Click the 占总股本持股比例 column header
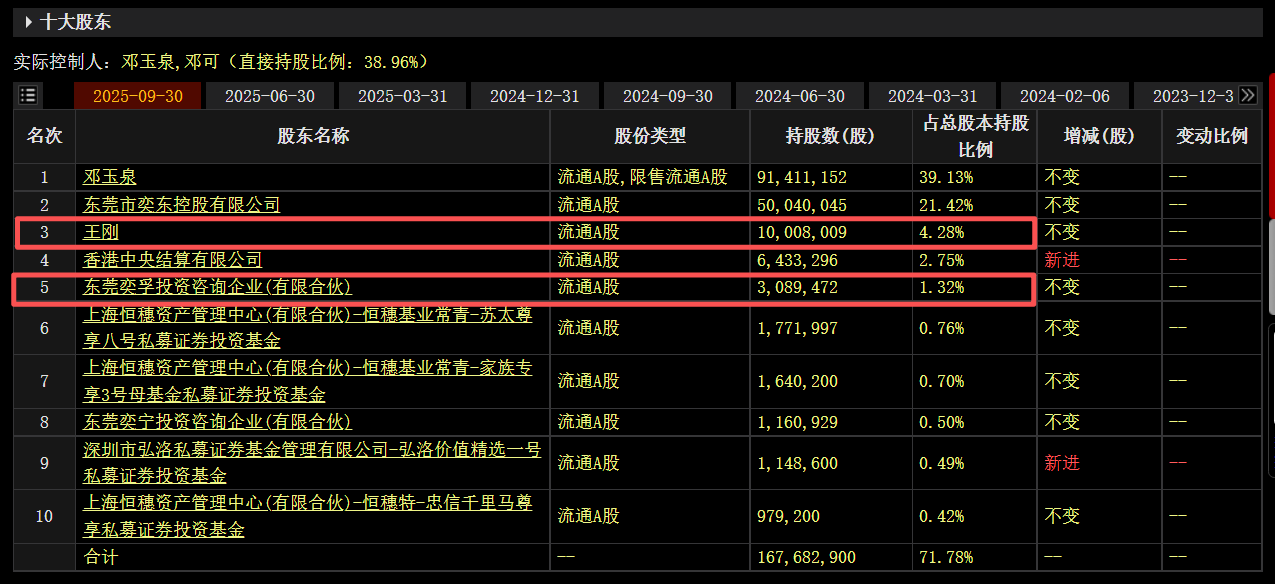1275x584 pixels. tap(975, 137)
